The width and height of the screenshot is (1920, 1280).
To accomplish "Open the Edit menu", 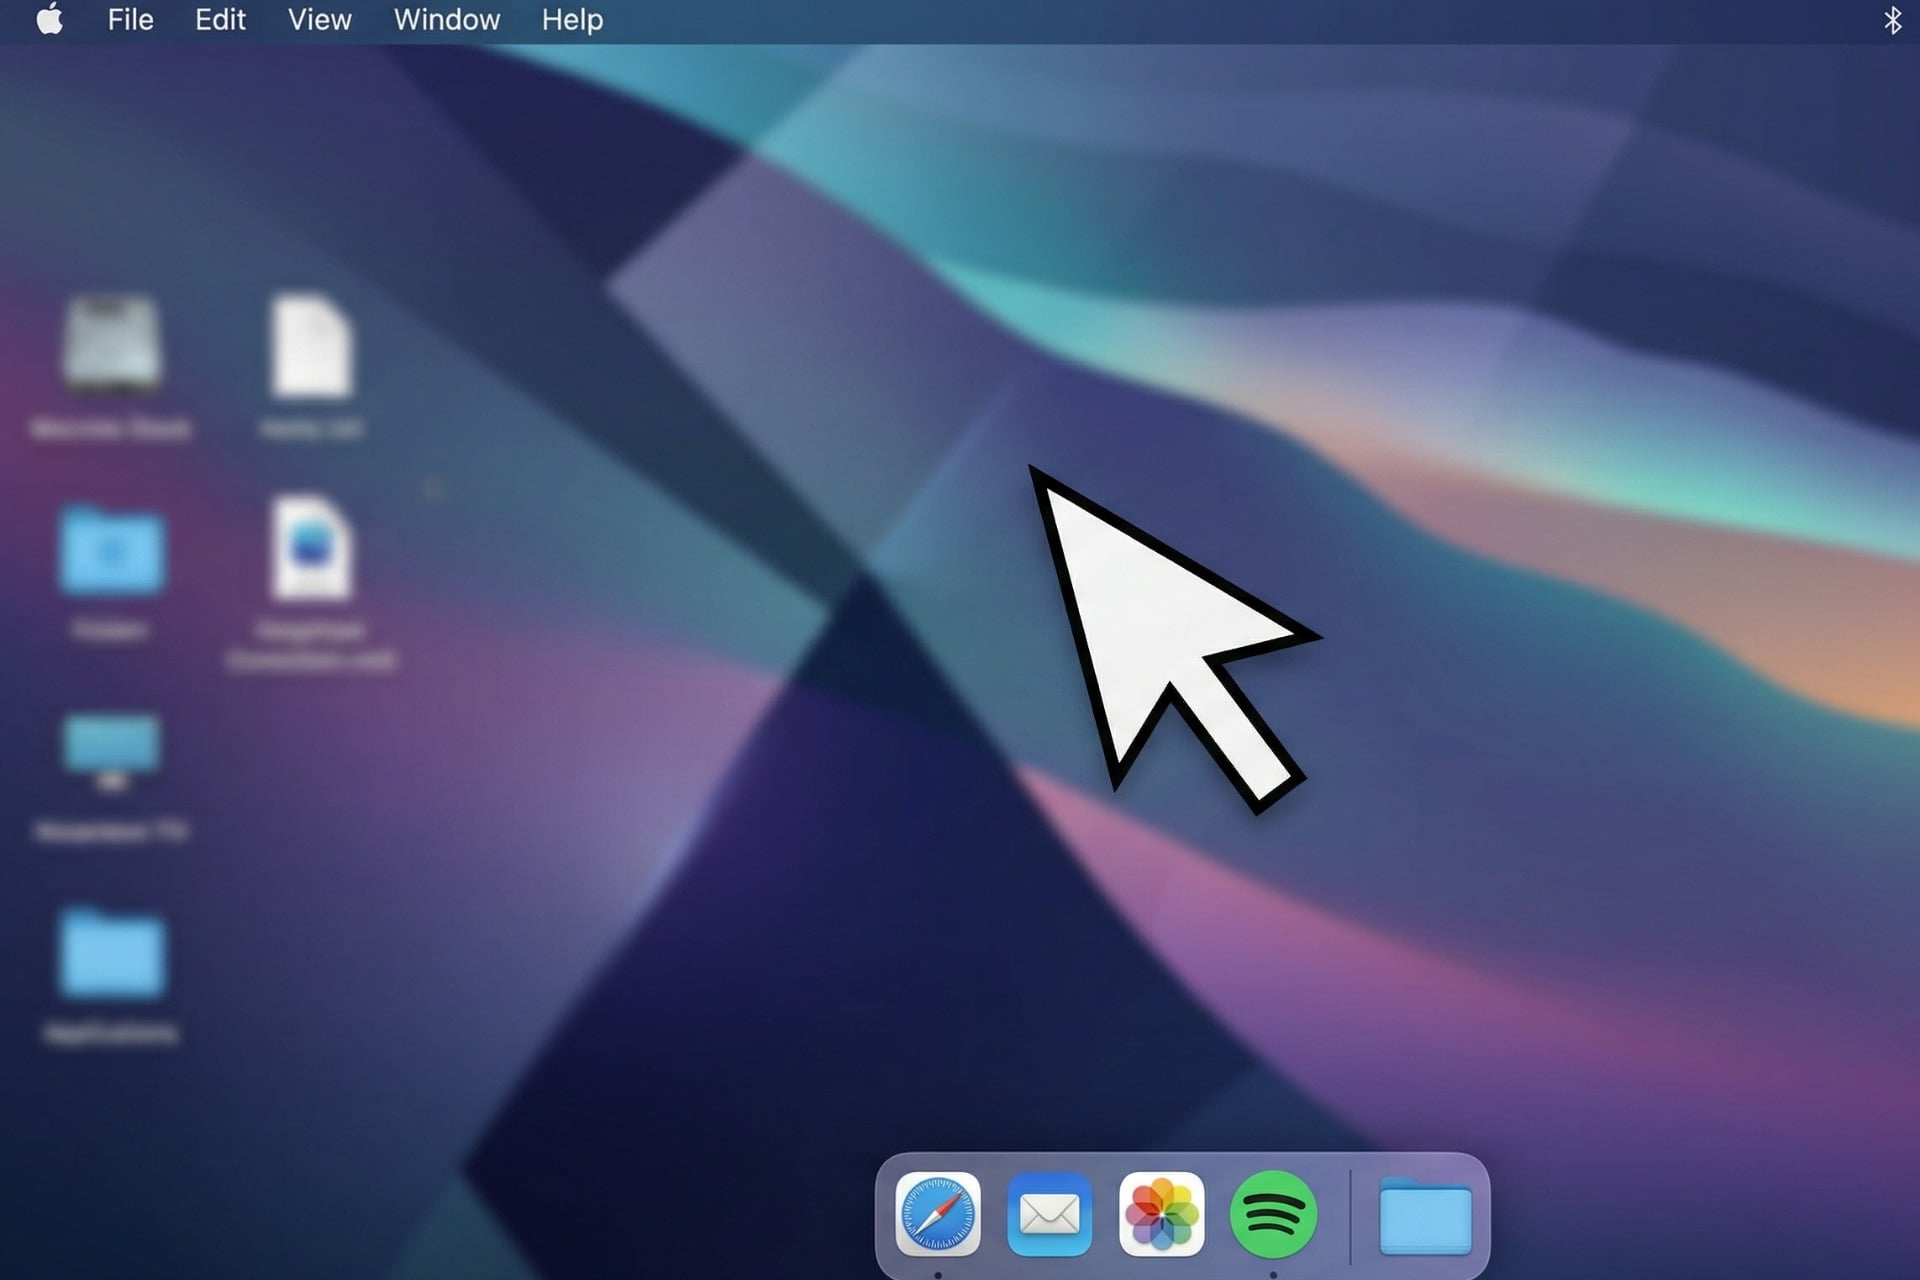I will coord(220,20).
